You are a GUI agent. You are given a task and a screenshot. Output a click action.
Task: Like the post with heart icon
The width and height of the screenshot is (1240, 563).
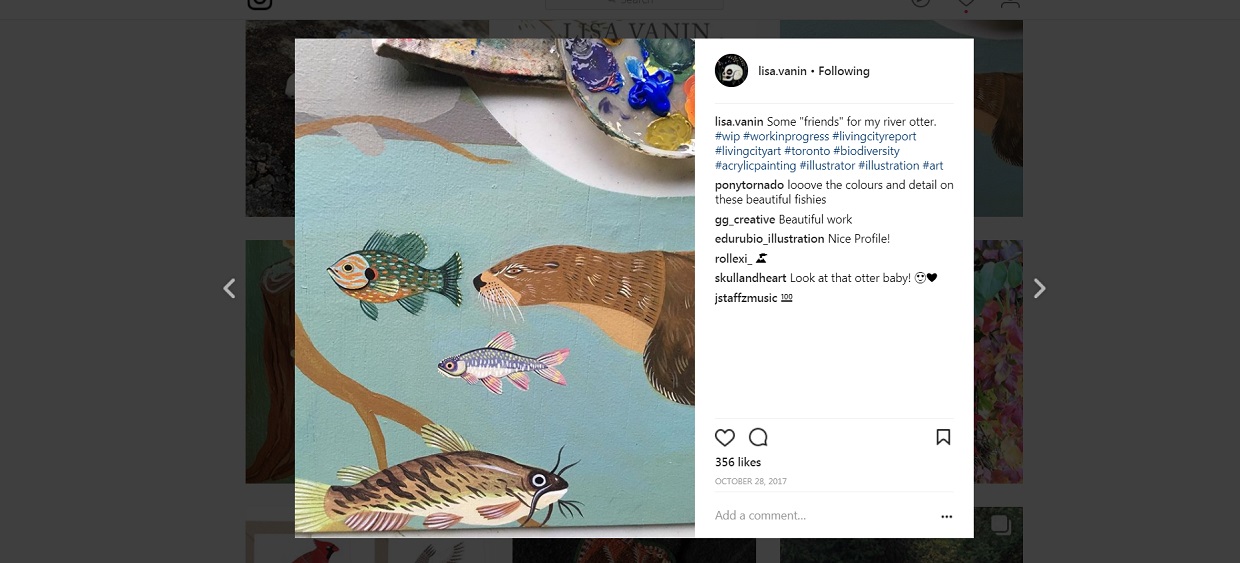tap(725, 437)
